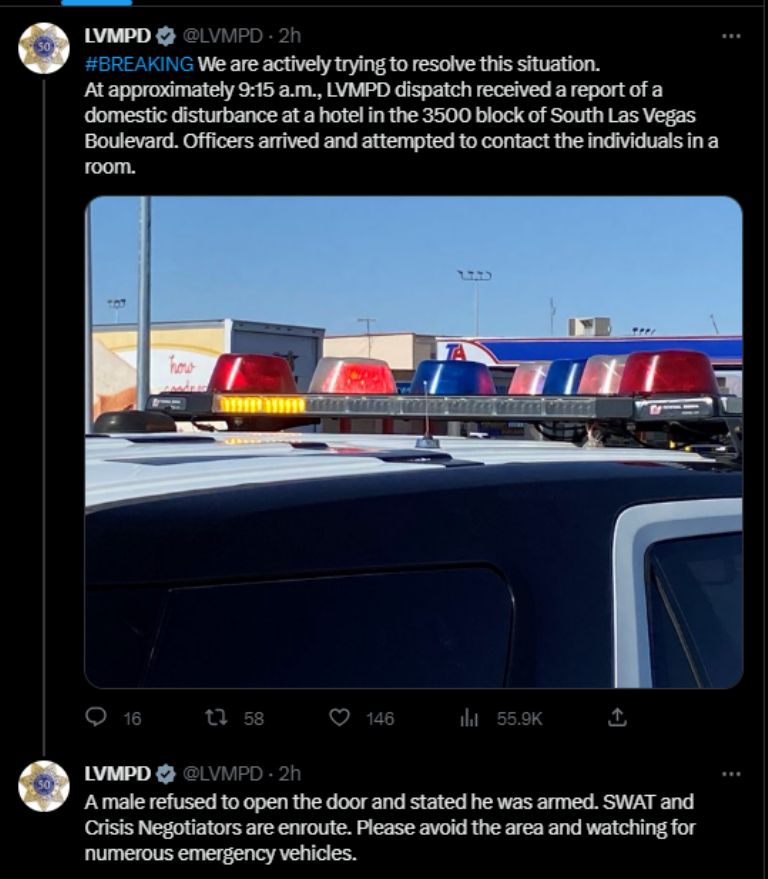Click the repost icon showing 58
This screenshot has height=879, width=768.
216,717
